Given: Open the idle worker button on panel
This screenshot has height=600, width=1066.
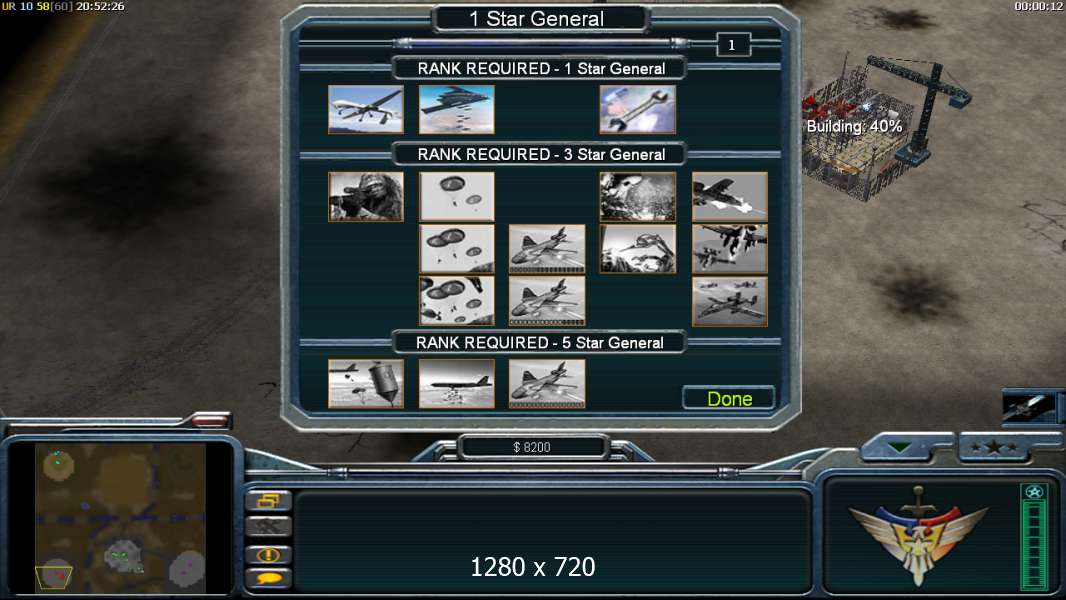Looking at the screenshot, I should point(268,526).
